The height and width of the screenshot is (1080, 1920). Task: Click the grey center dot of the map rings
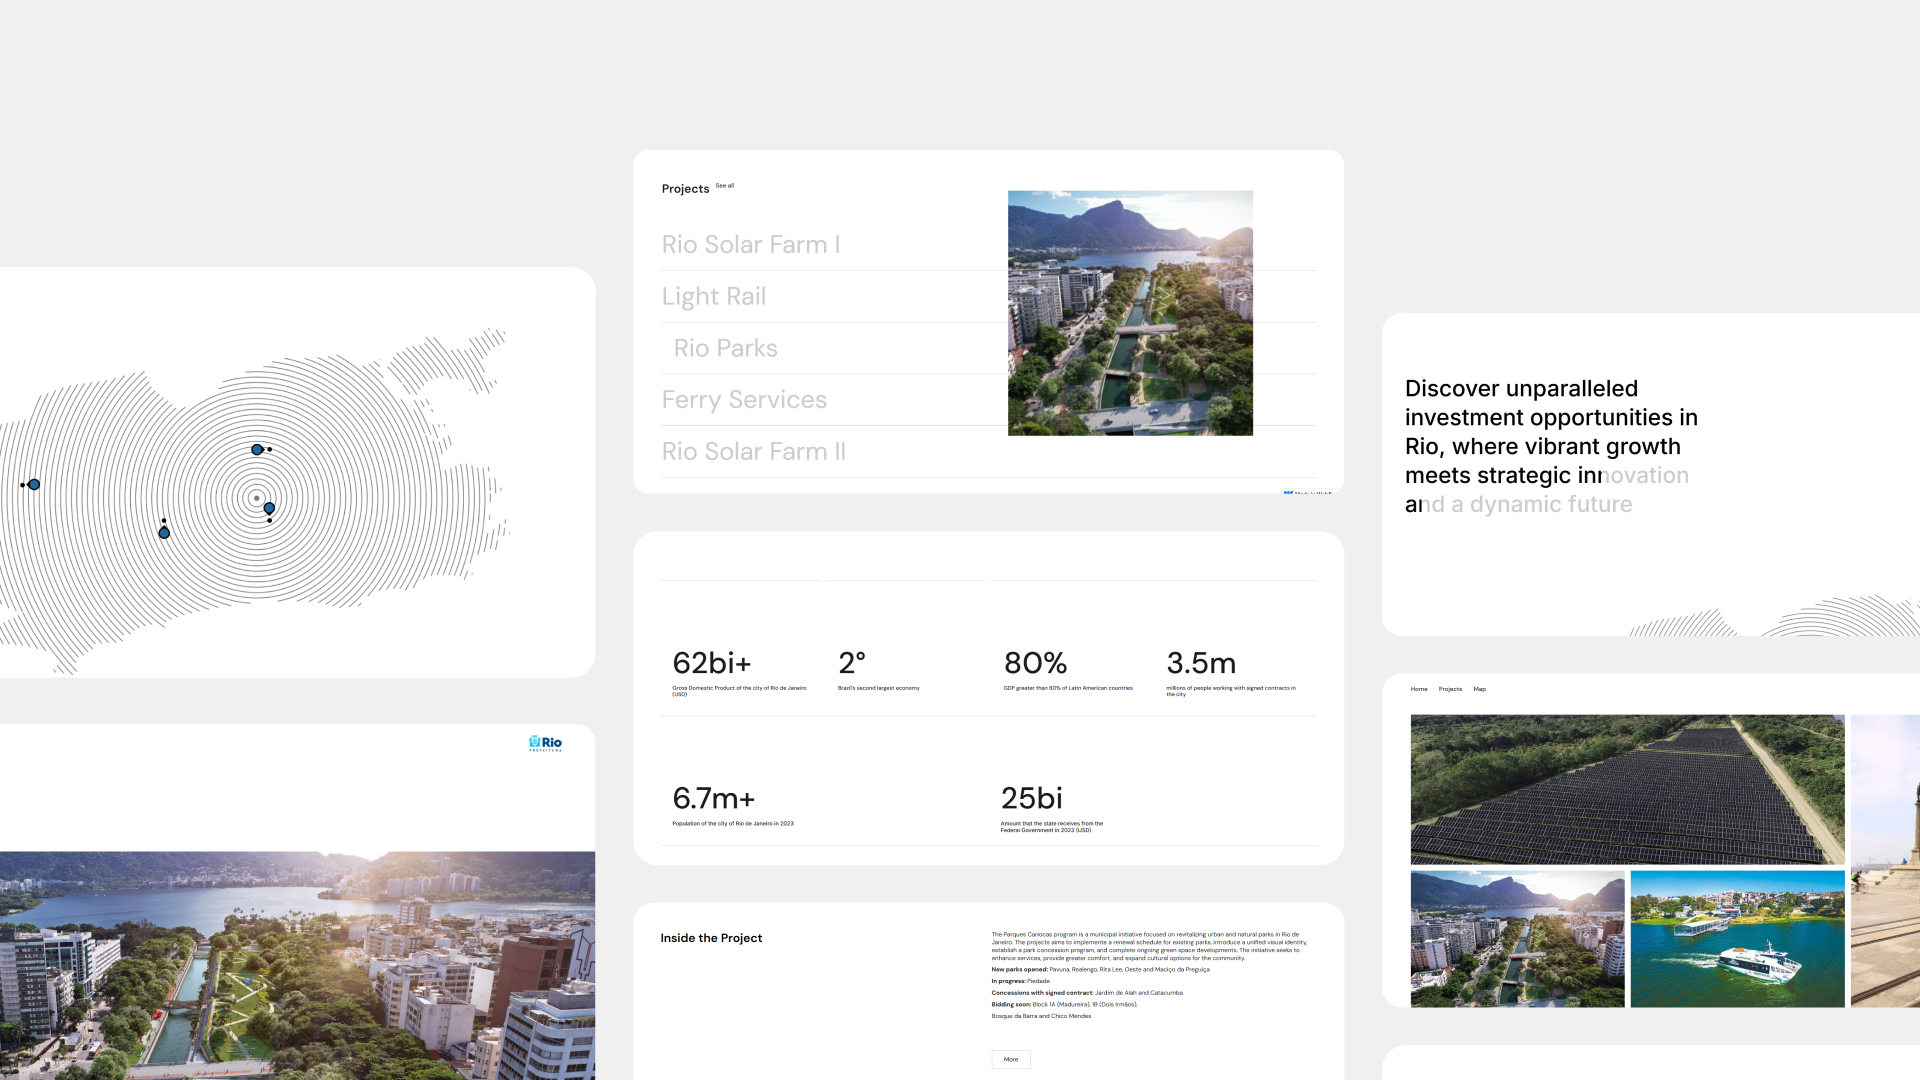point(257,498)
